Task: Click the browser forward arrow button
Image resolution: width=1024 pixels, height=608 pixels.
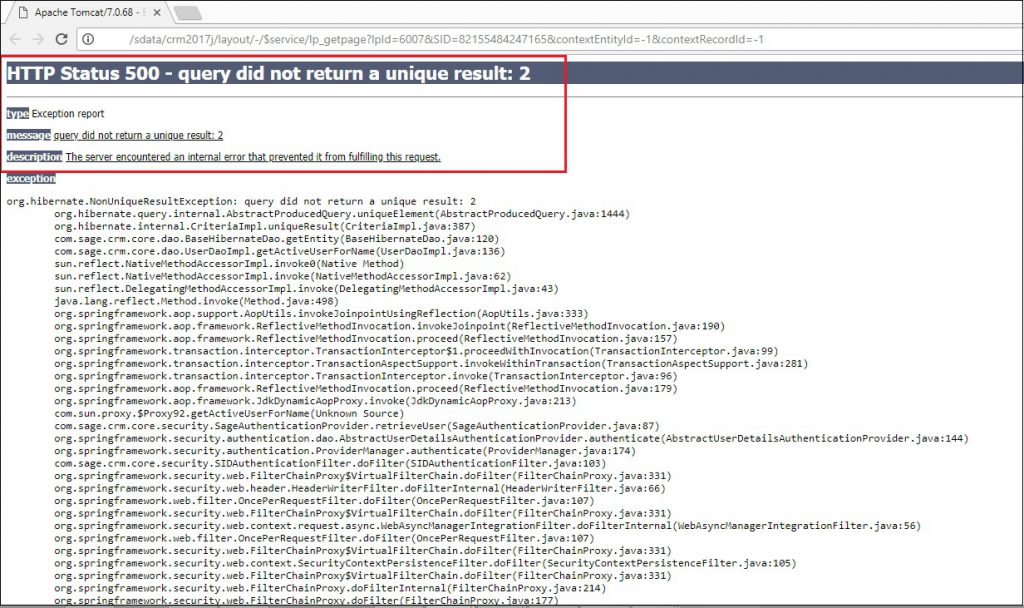Action: tap(36, 39)
